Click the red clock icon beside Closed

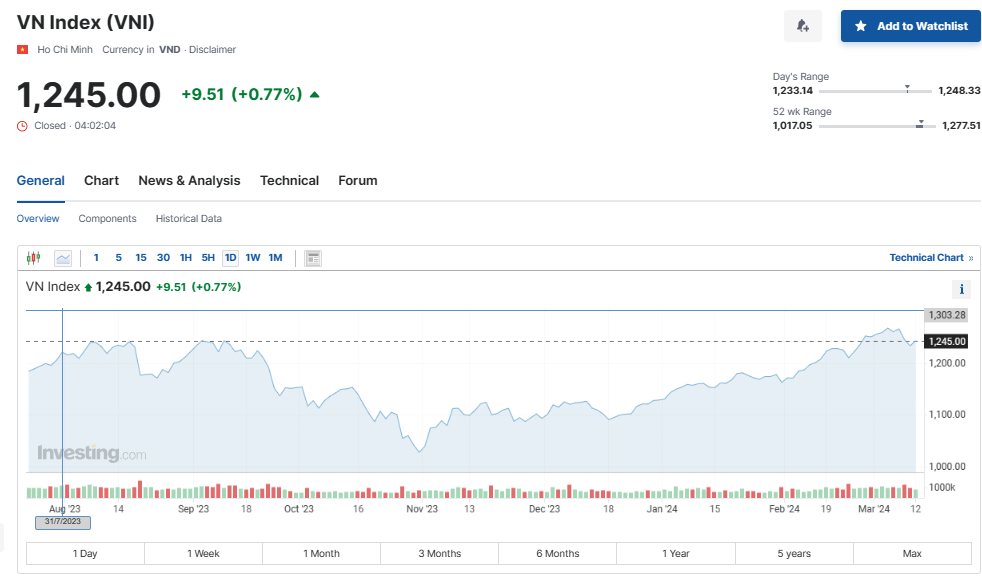[x=23, y=126]
